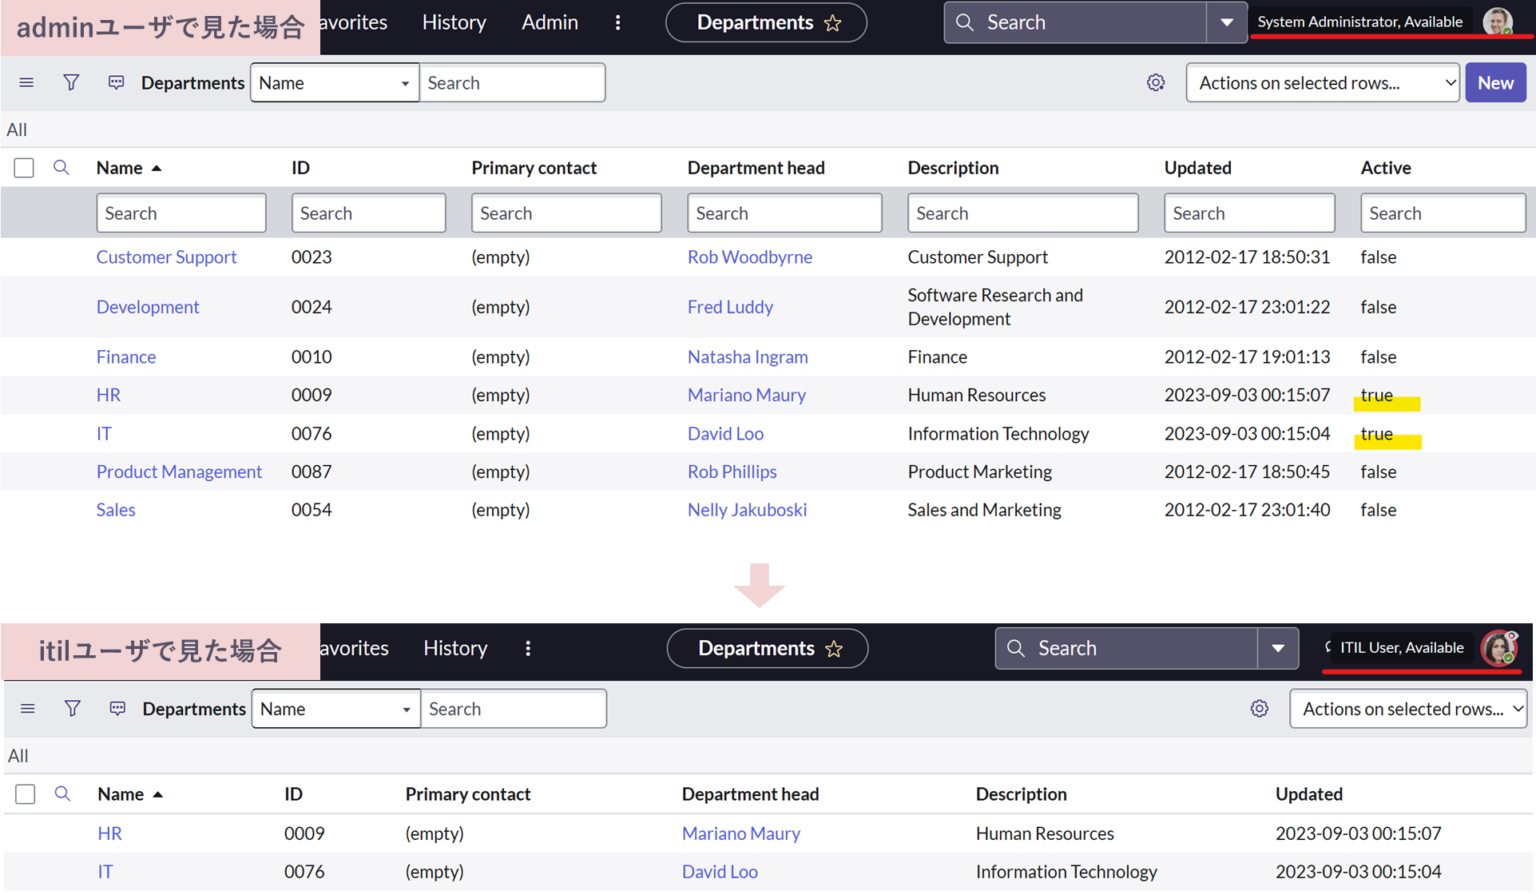Open the Fred Luddy department head link
Screen dimensions: 1536x895
[x=730, y=307]
